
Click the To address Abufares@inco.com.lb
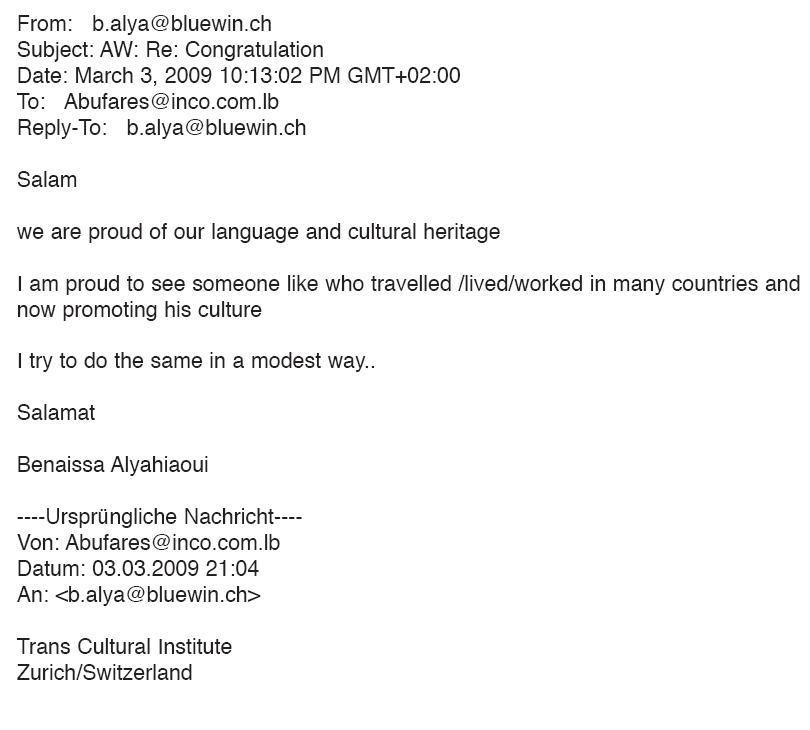172,102
